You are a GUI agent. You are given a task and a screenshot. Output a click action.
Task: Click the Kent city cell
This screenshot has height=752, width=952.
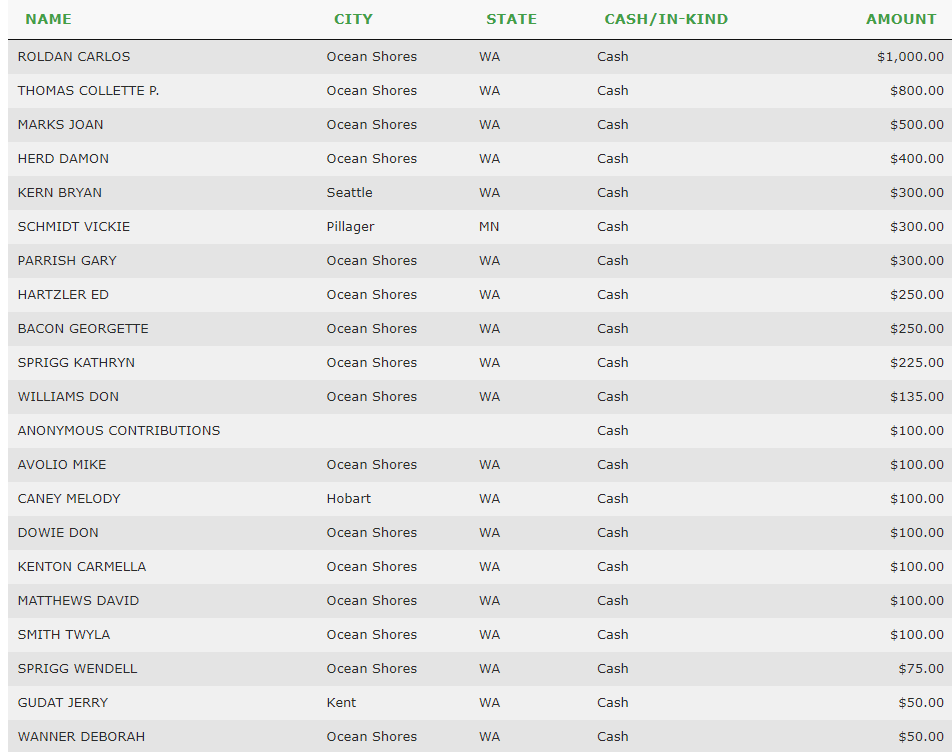pos(341,703)
